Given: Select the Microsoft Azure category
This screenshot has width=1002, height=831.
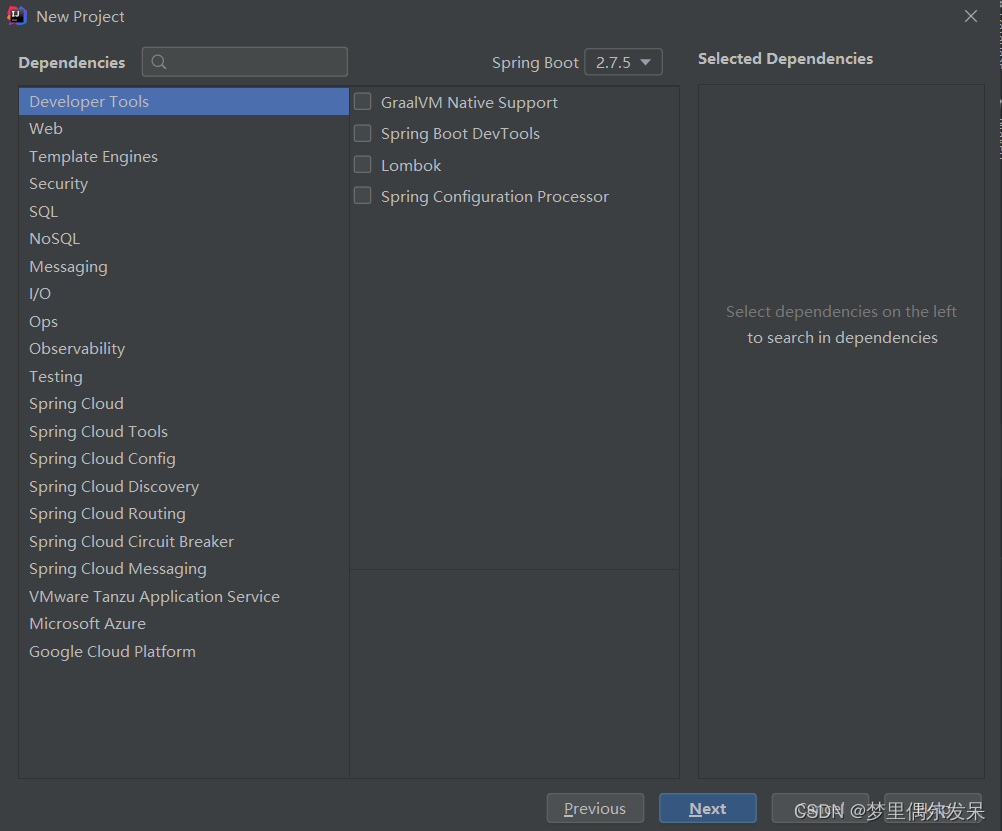Looking at the screenshot, I should 87,624.
